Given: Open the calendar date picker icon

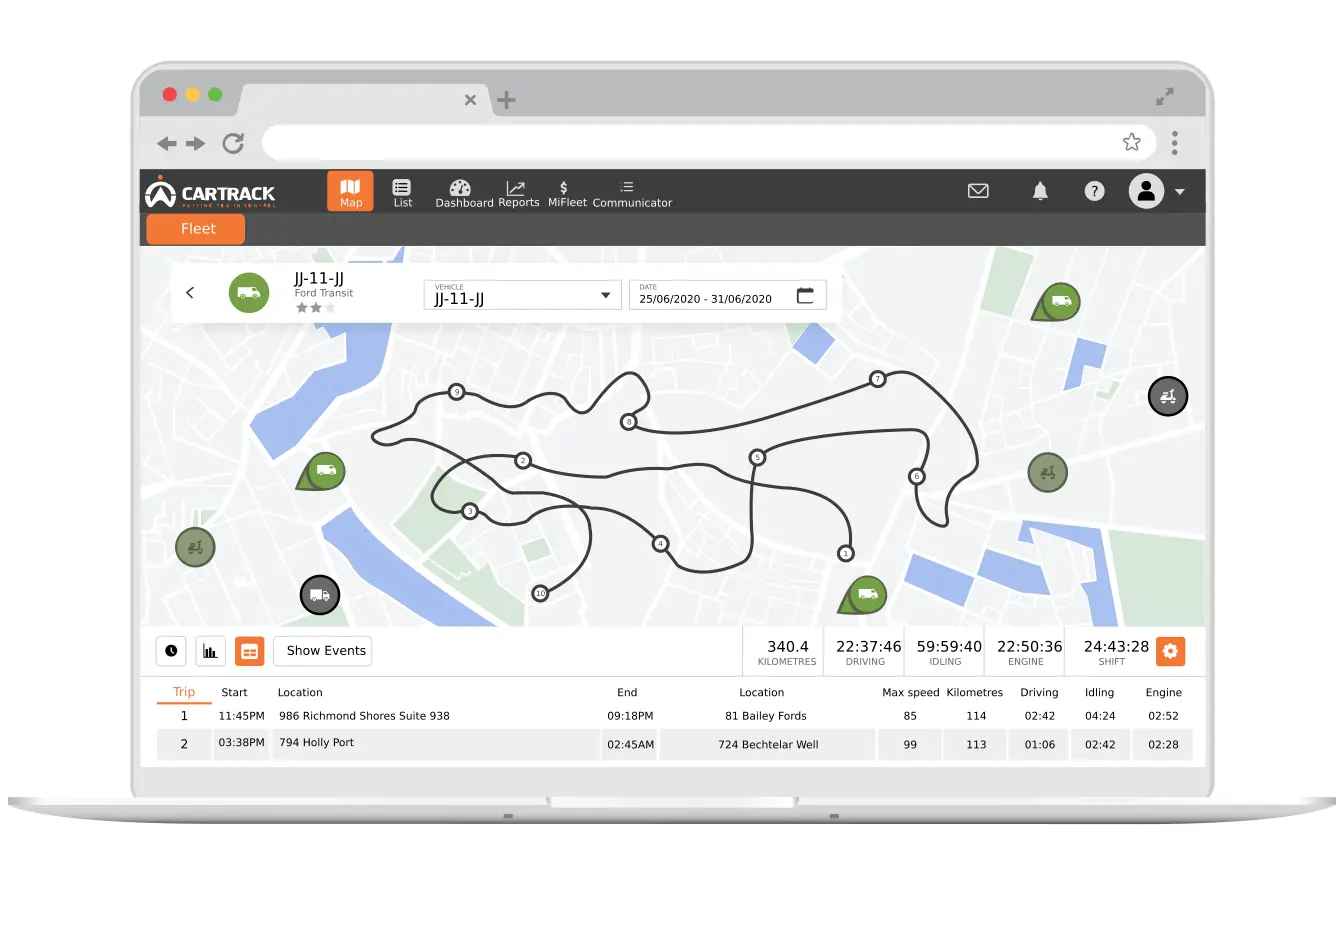Looking at the screenshot, I should (805, 295).
